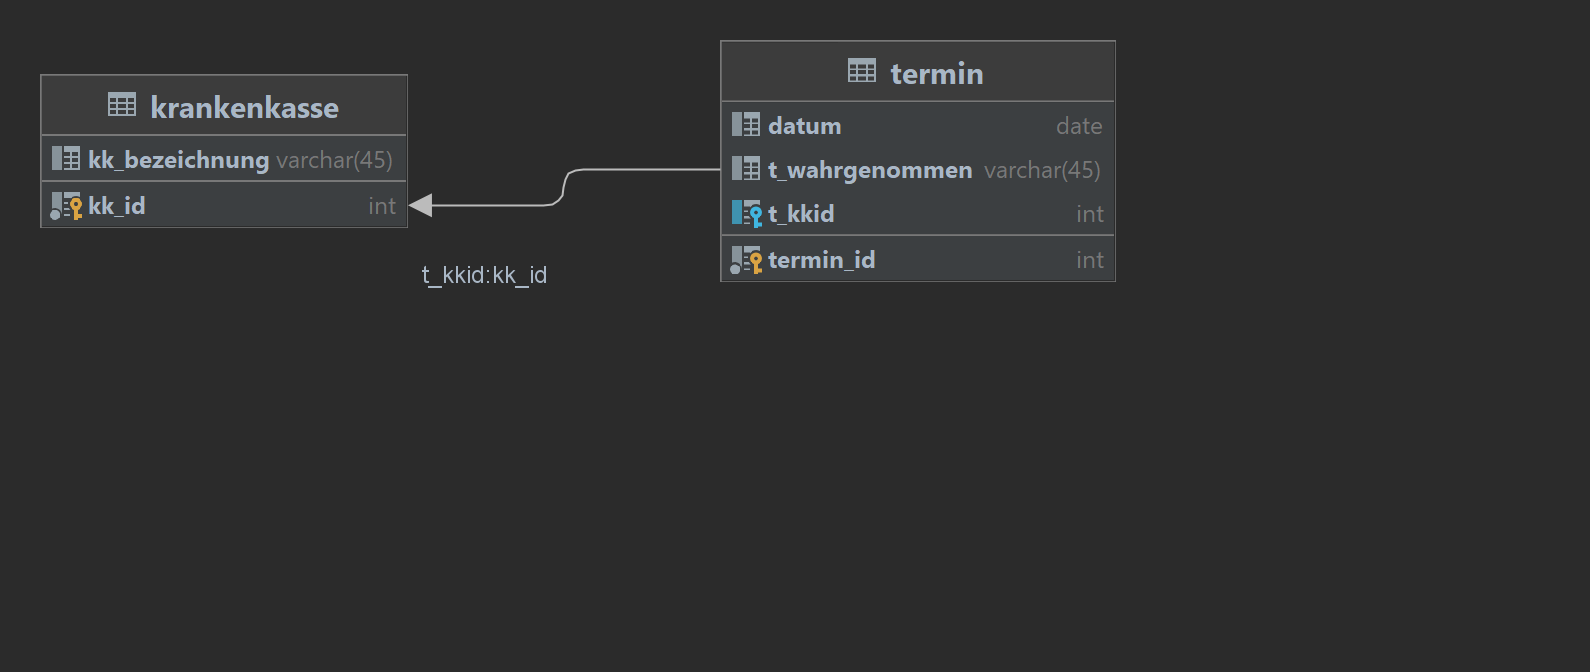
Task: Select the t_kkid column name
Action: click(x=801, y=214)
